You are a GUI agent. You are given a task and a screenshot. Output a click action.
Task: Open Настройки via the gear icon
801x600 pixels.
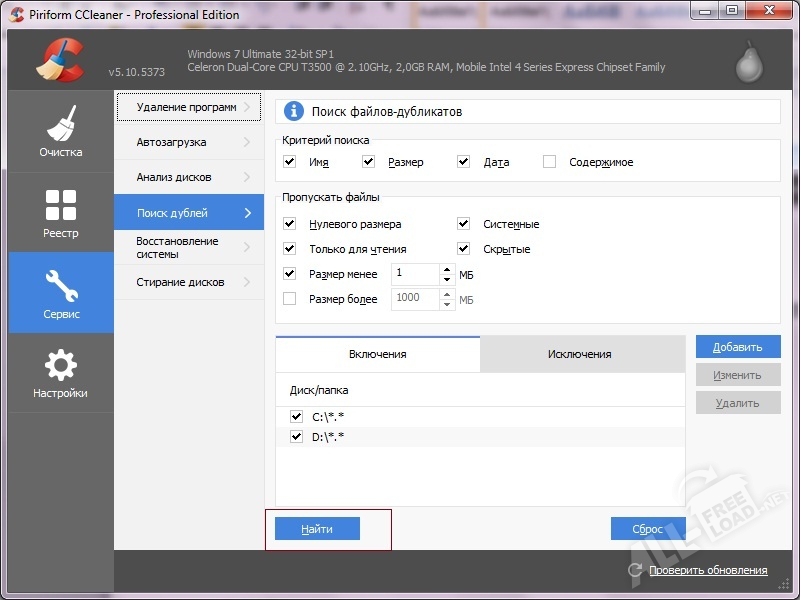(x=60, y=364)
